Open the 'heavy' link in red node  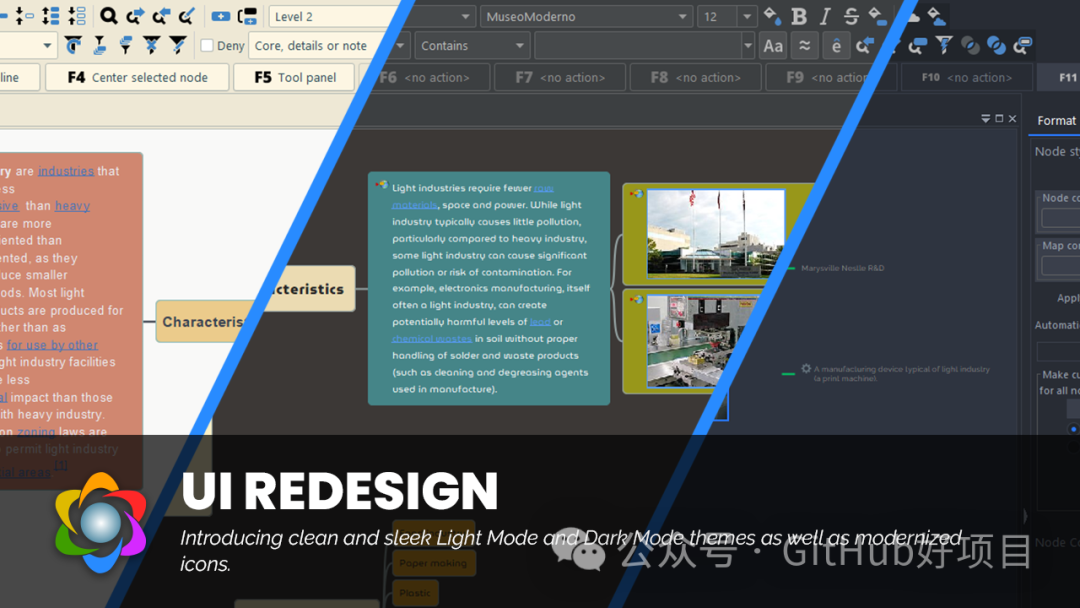point(72,205)
